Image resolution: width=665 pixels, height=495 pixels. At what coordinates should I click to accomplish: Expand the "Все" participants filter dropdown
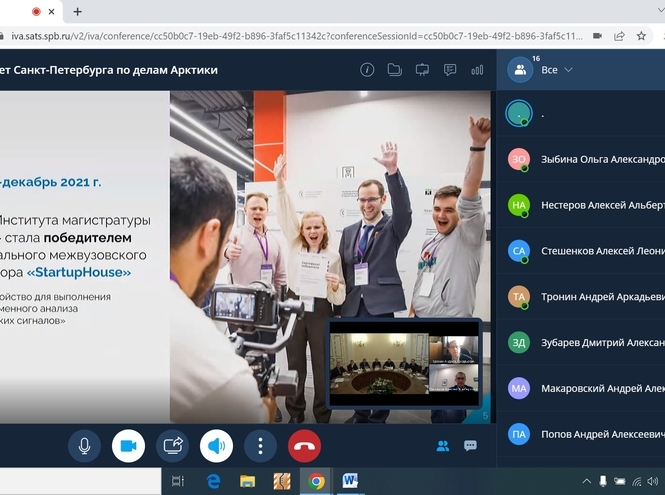[557, 70]
